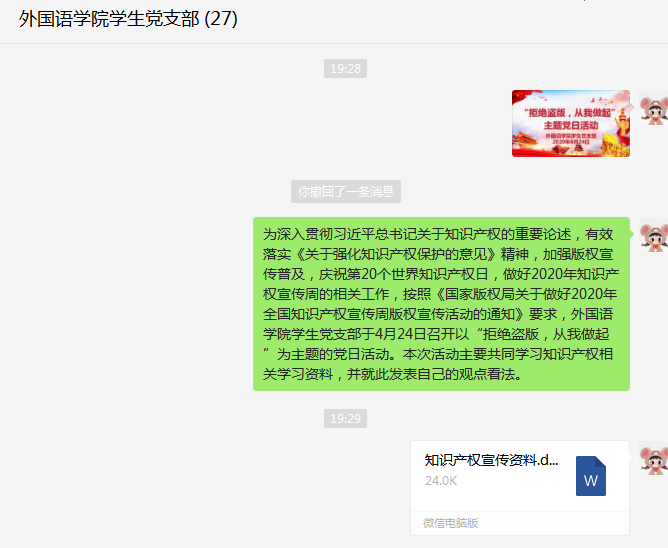Image resolution: width=668 pixels, height=548 pixels.
Task: Click 《关于强化知识产权保护的意见》 text in message
Action: click(x=396, y=254)
